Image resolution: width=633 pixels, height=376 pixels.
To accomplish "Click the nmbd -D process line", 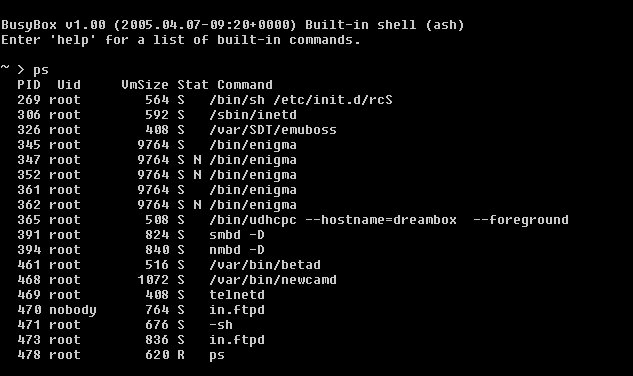I will (141, 250).
